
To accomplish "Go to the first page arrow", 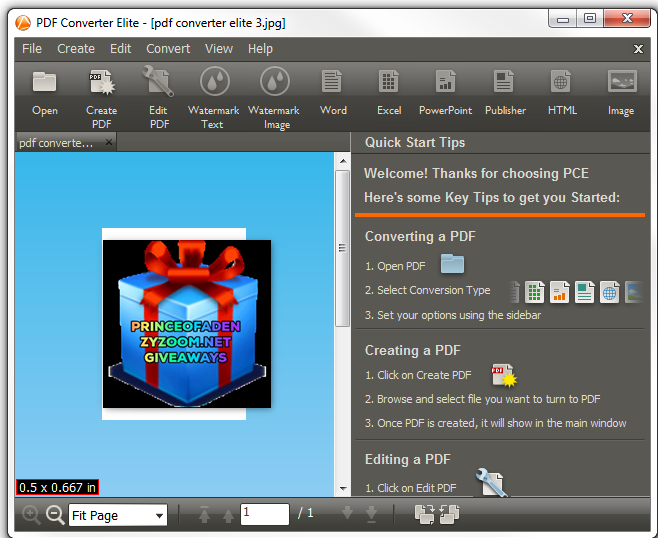I will point(204,514).
